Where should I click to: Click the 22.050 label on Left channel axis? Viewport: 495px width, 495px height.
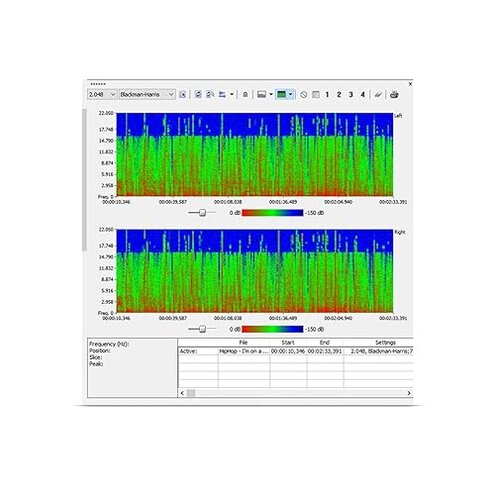coord(106,113)
